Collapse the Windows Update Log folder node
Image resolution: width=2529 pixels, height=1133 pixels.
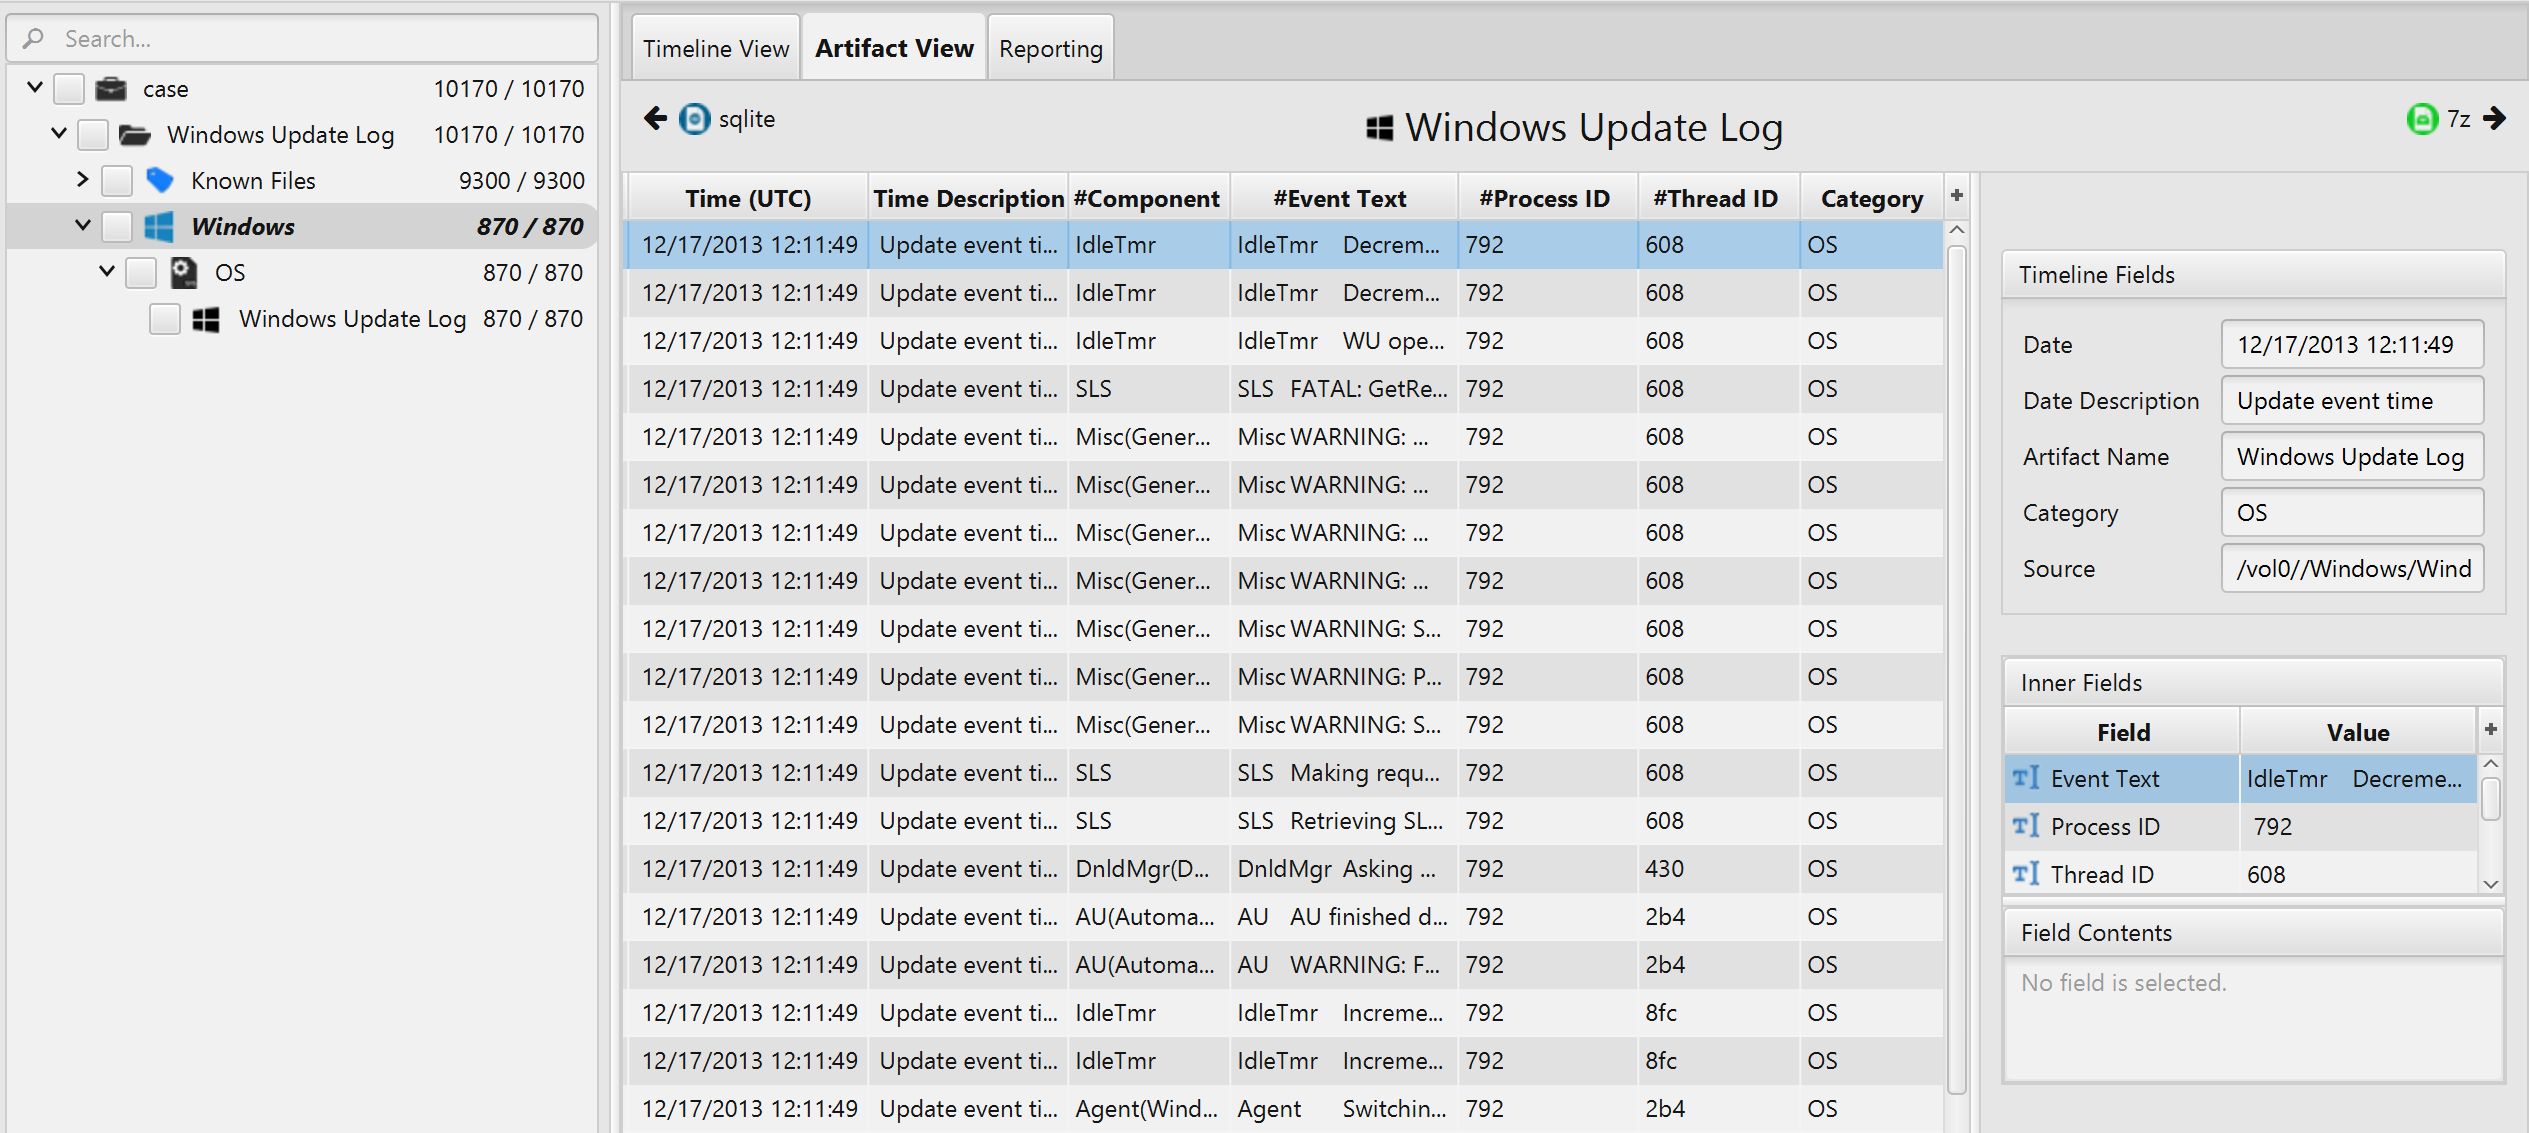click(x=59, y=133)
